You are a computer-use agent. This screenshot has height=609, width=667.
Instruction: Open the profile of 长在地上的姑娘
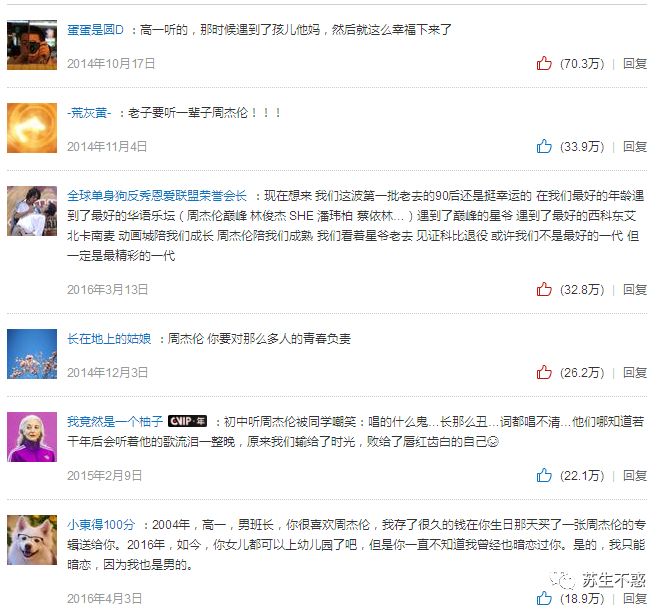[x=109, y=338]
